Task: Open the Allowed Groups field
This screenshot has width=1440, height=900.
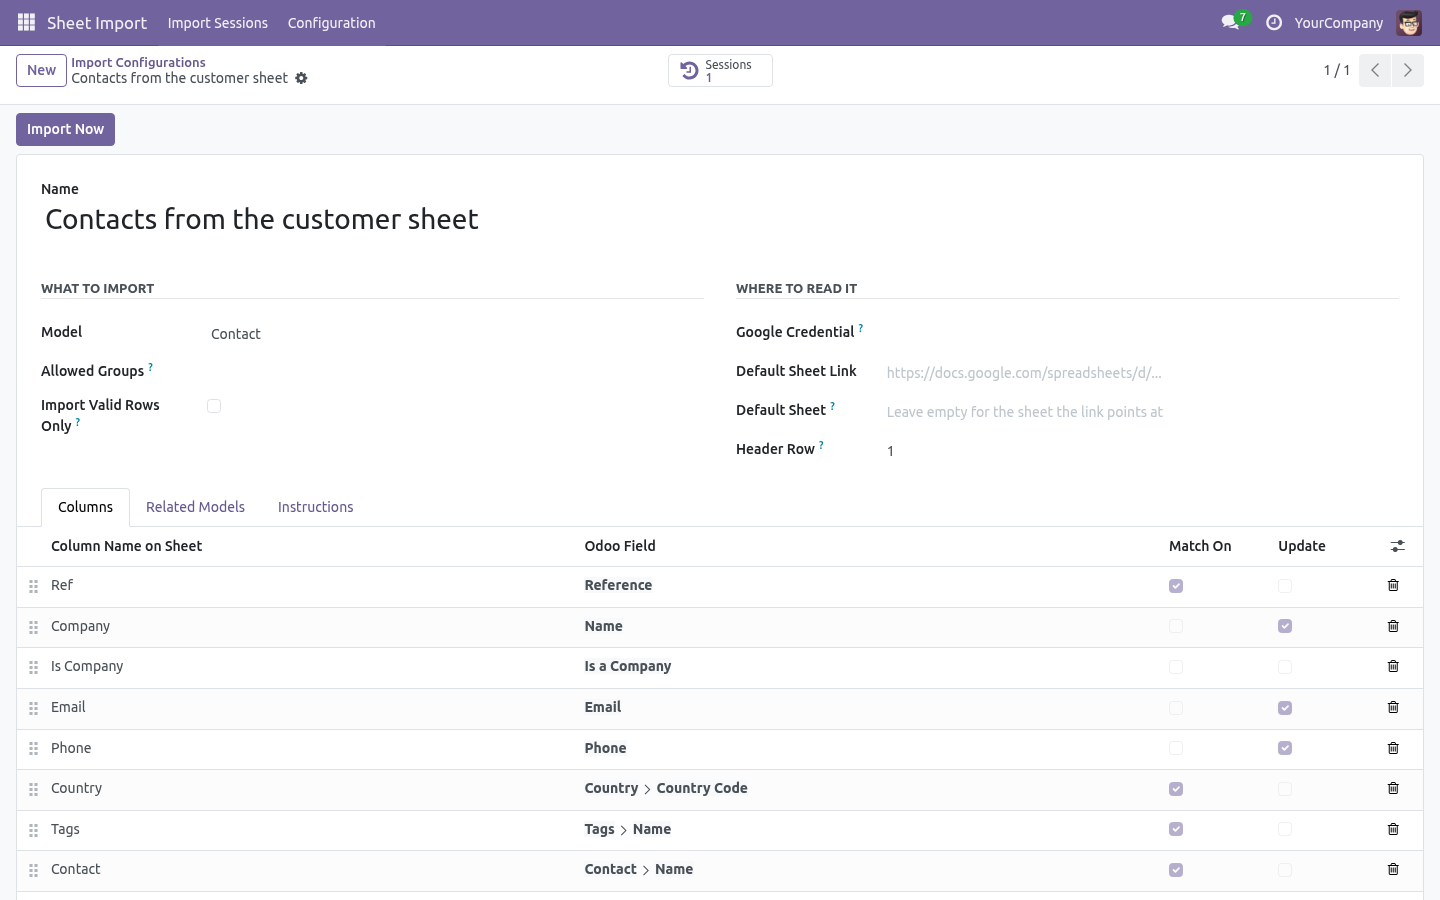Action: point(457,372)
